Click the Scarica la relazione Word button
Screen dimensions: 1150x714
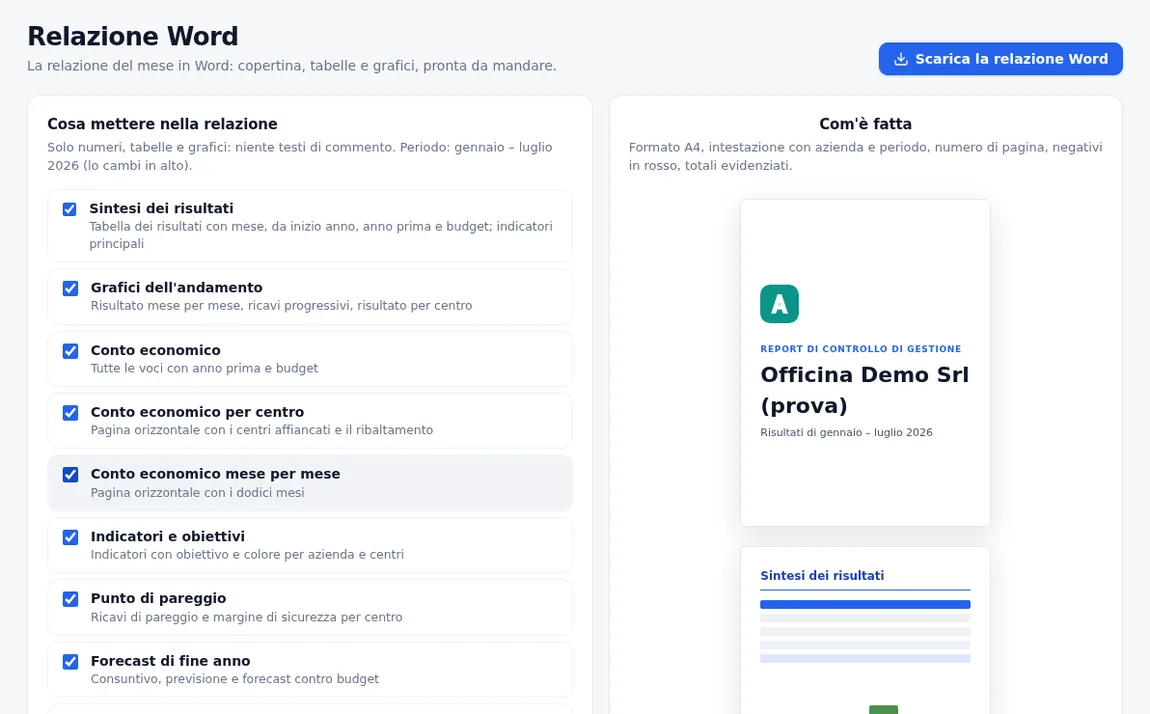(x=1000, y=59)
